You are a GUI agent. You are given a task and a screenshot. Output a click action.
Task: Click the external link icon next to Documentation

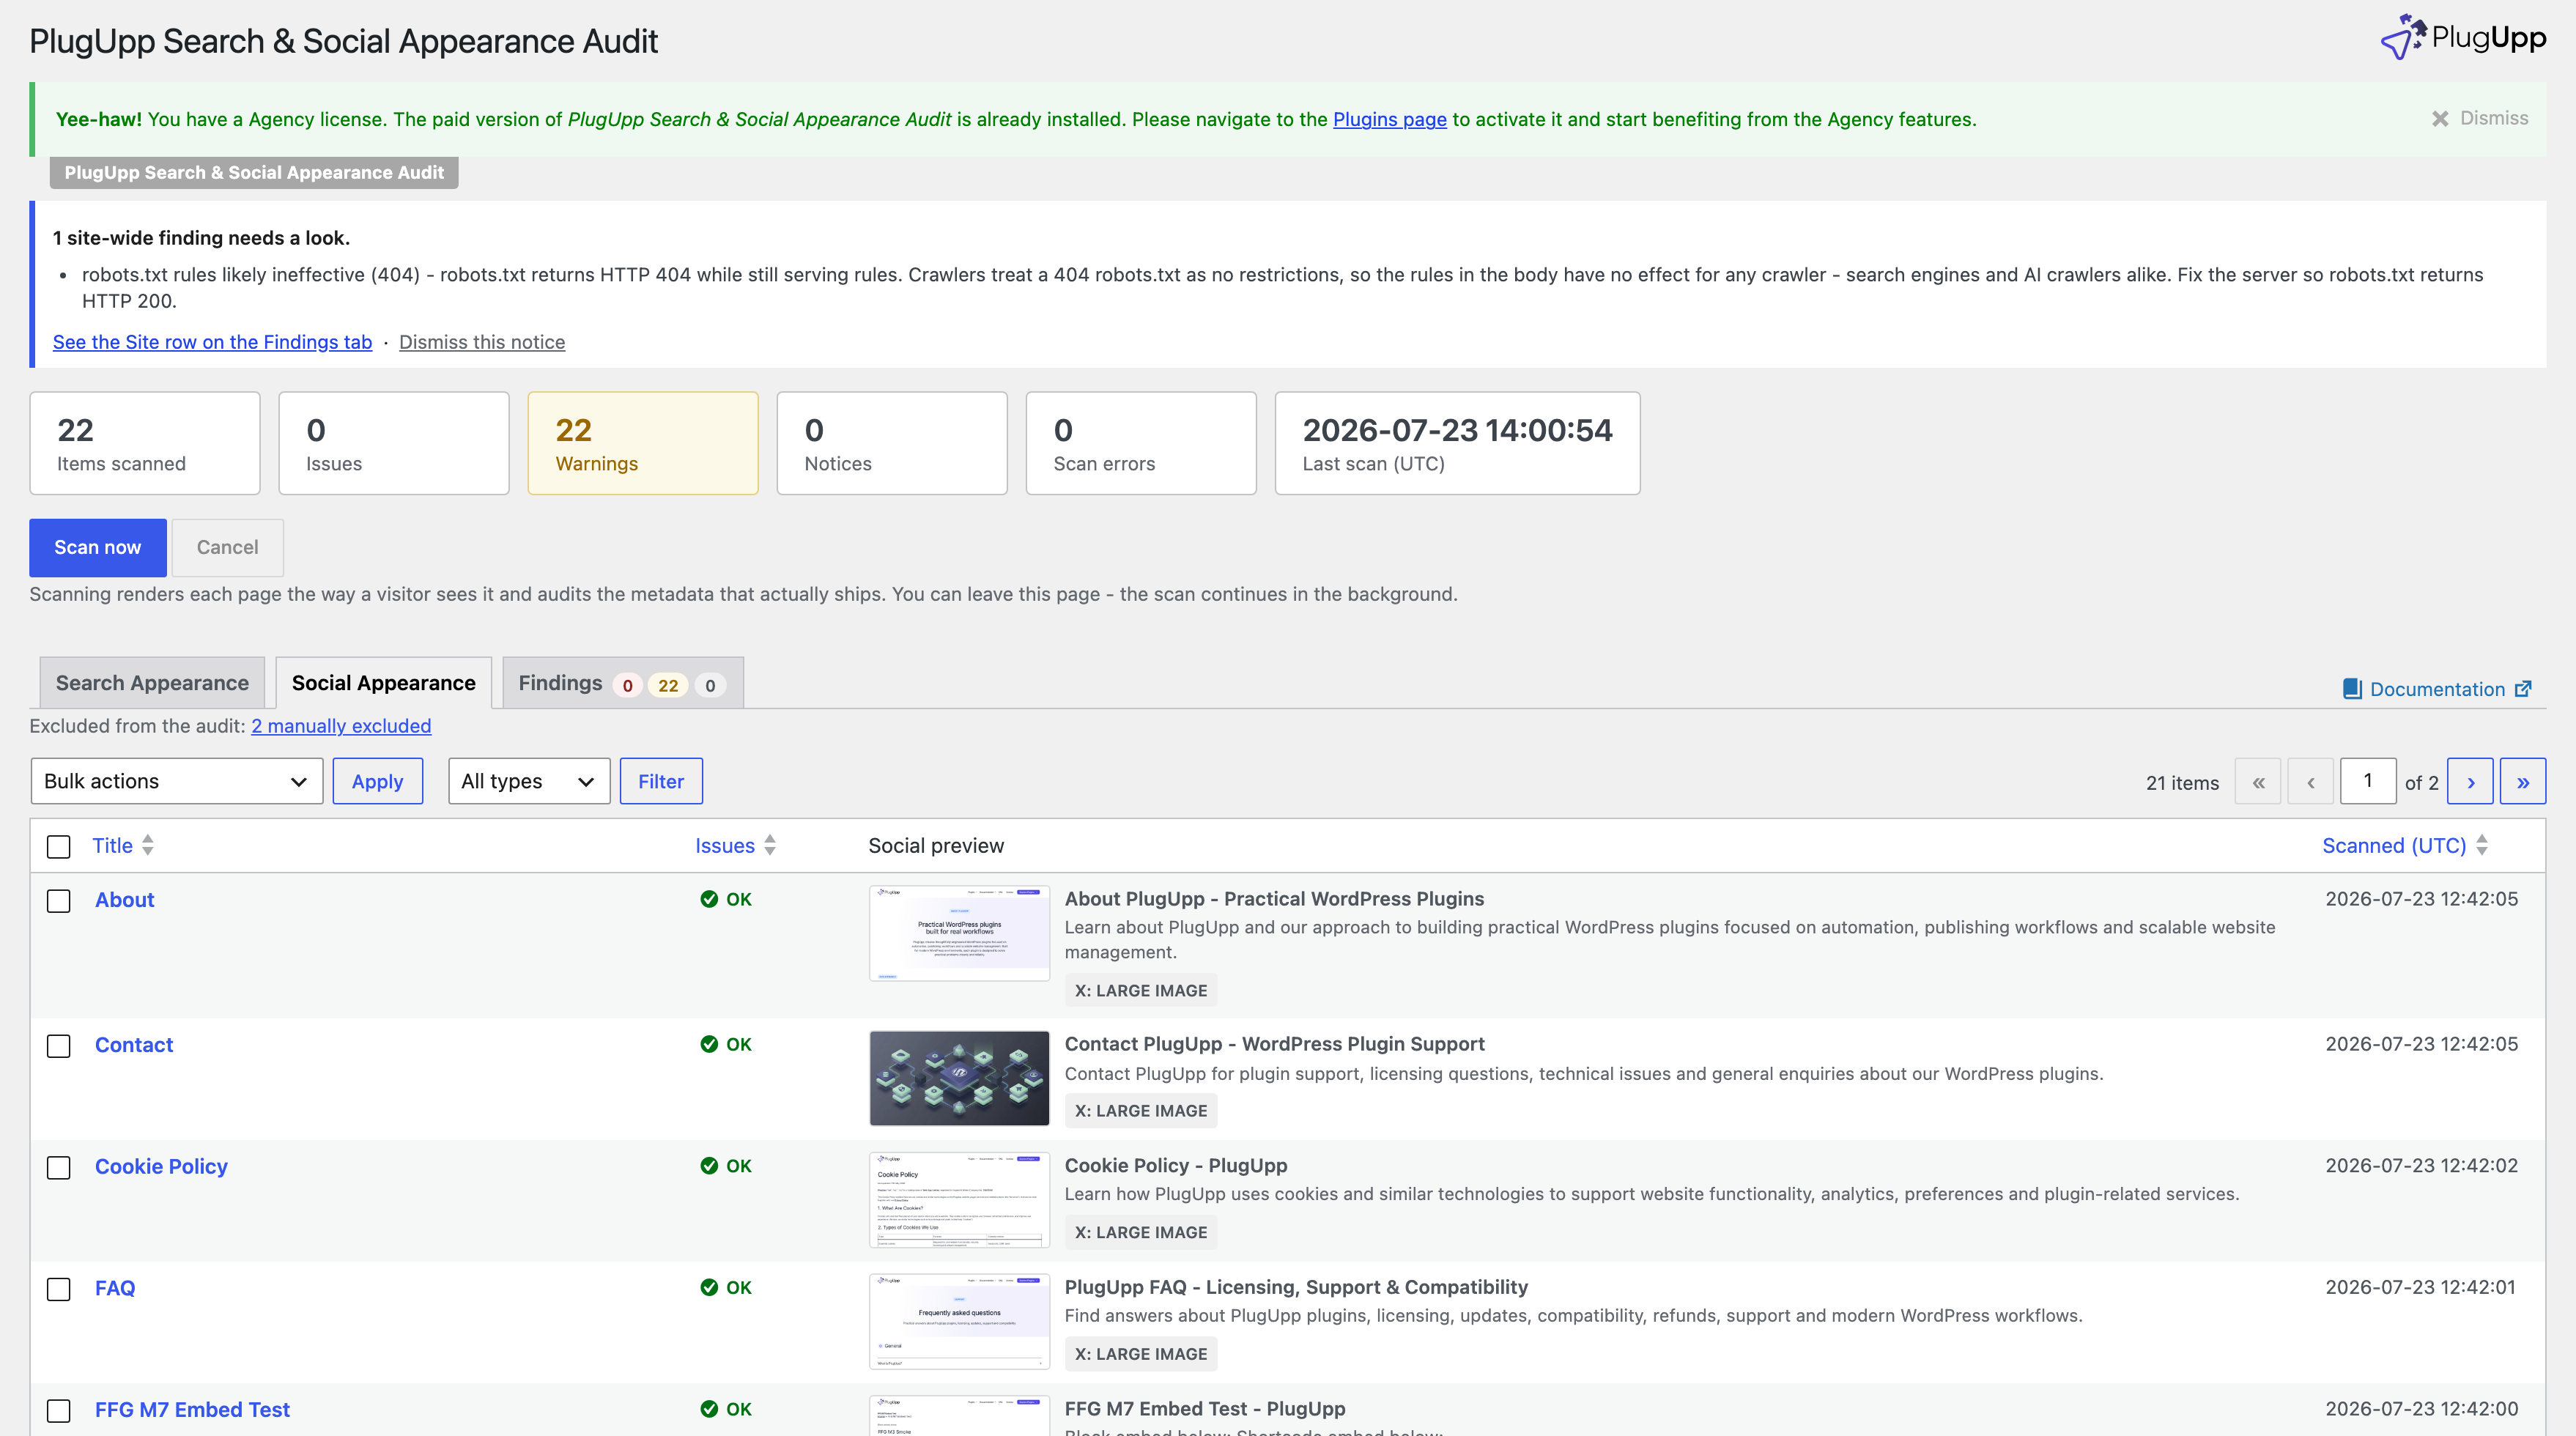pyautogui.click(x=2523, y=689)
